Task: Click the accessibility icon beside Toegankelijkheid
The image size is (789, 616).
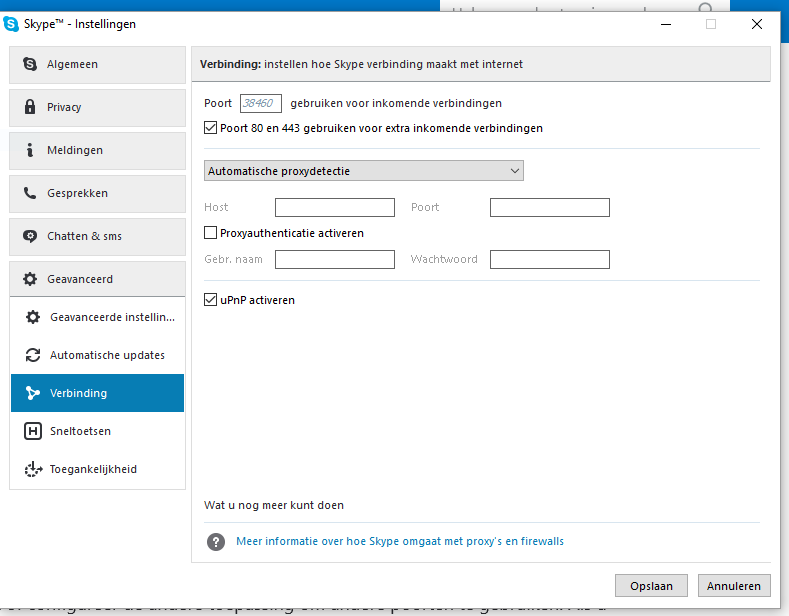Action: pyautogui.click(x=33, y=469)
